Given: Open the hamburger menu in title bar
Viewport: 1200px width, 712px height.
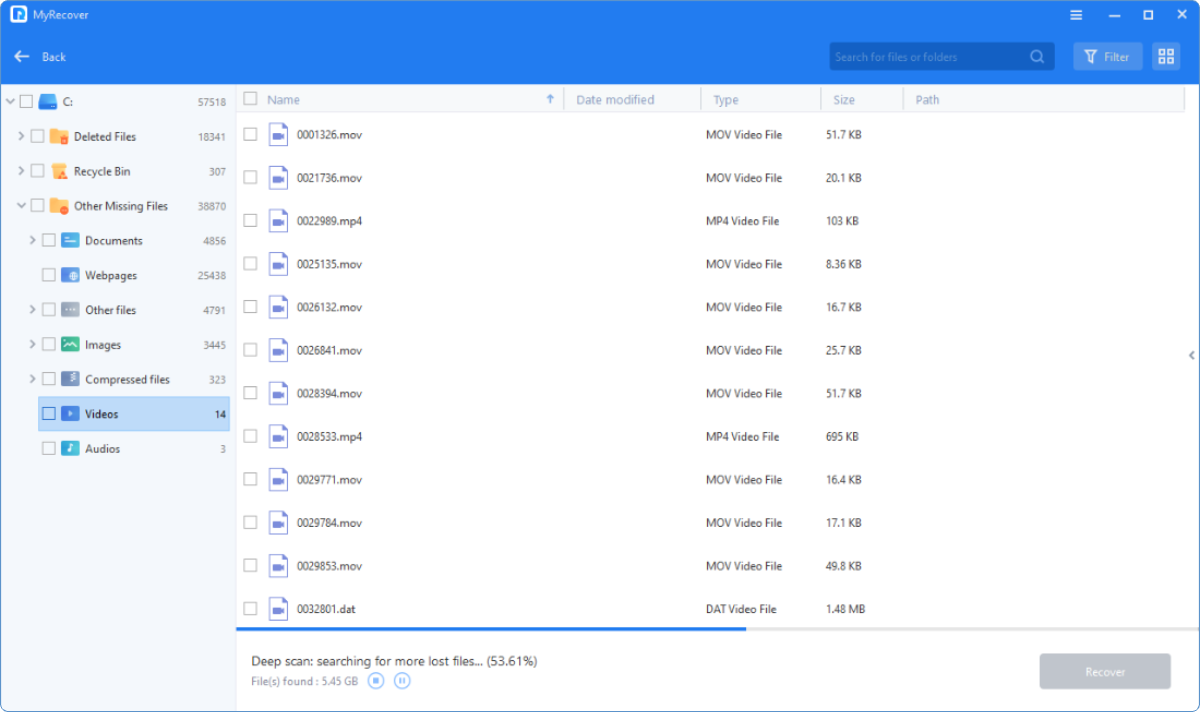Looking at the screenshot, I should click(1076, 15).
